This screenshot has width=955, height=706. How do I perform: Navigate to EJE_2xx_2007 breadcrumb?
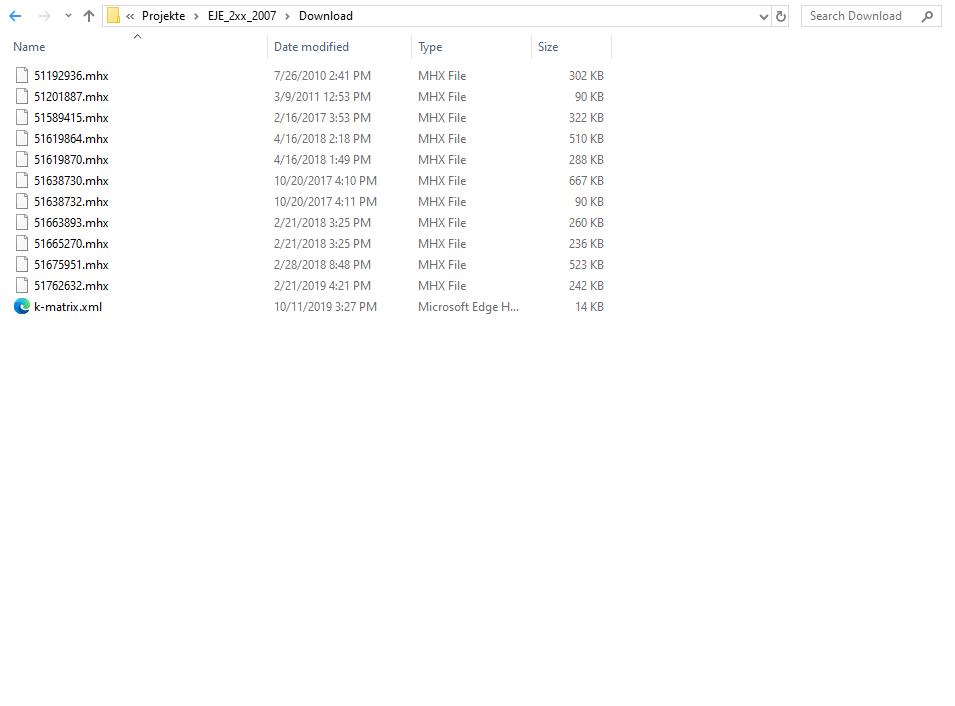point(242,16)
